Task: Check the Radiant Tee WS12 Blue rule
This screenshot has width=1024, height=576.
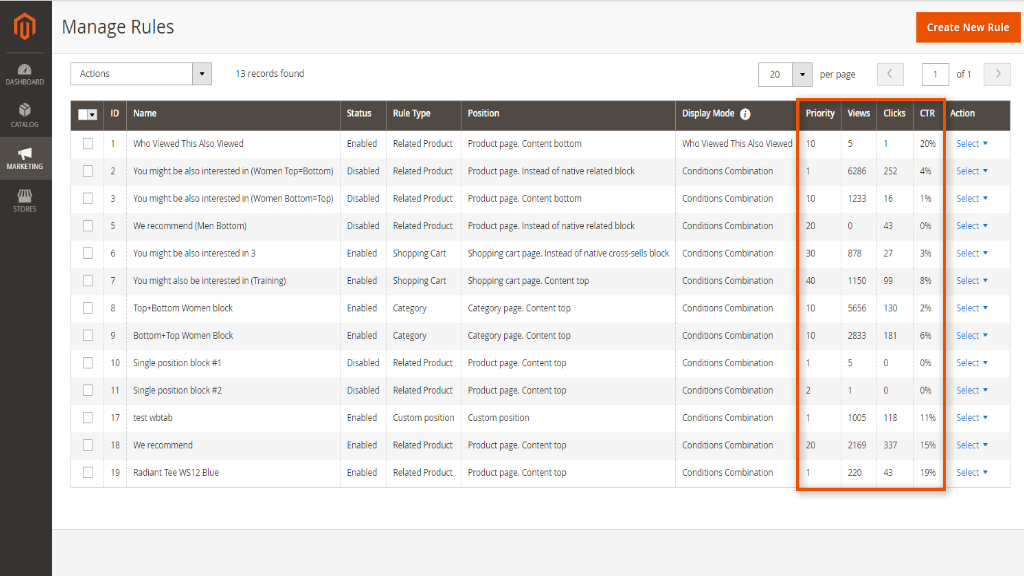Action: tap(88, 472)
